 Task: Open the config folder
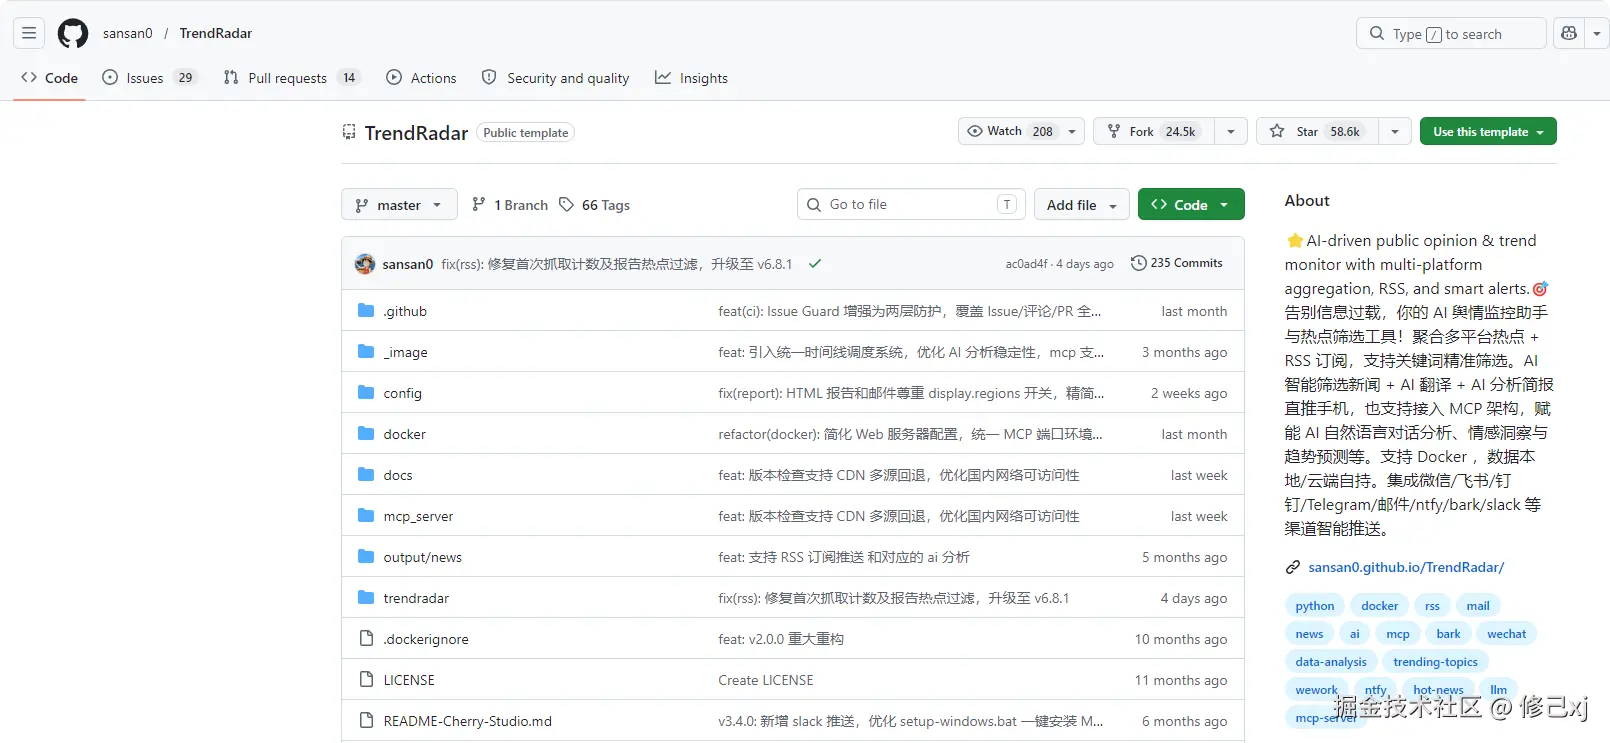click(403, 393)
